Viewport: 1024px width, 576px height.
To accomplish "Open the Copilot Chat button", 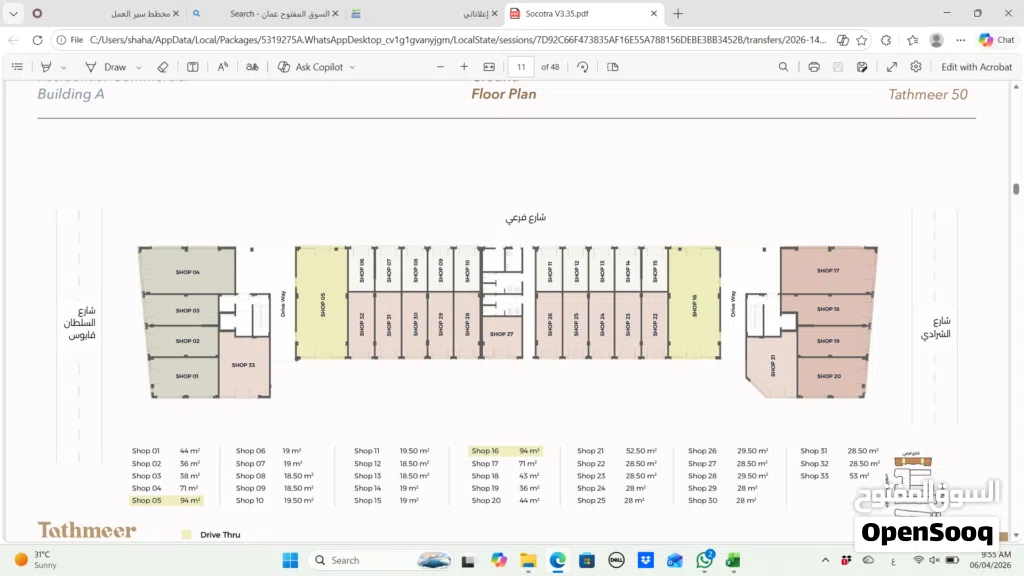I will (997, 40).
